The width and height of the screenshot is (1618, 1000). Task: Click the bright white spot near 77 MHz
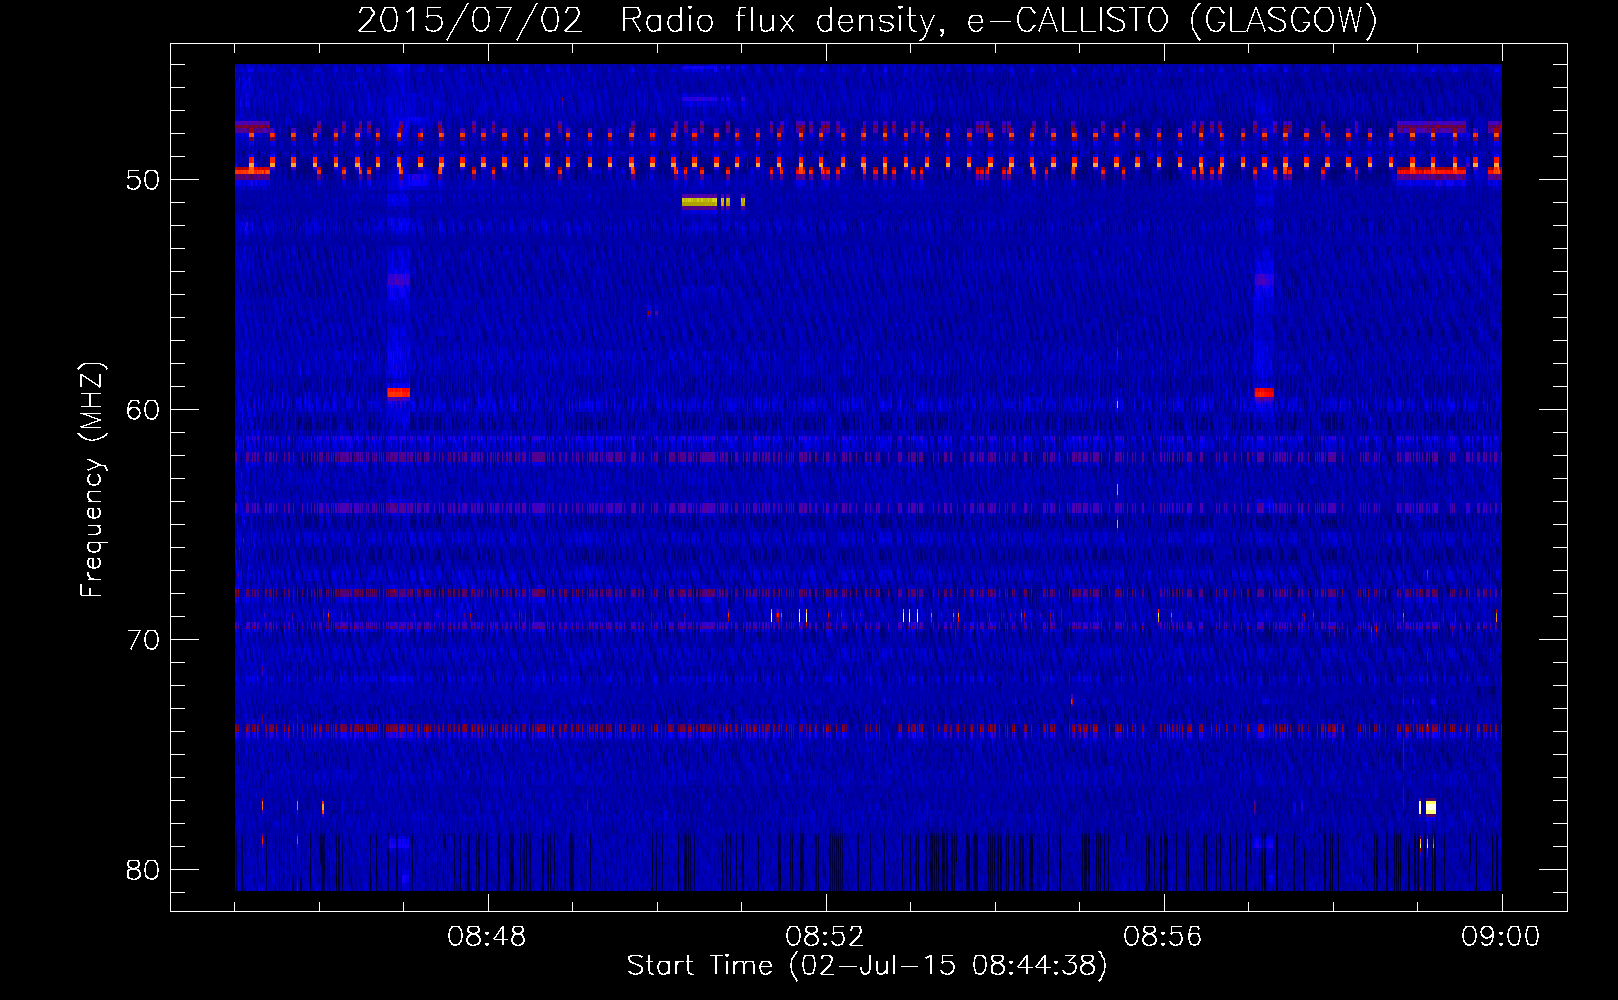(x=1430, y=807)
